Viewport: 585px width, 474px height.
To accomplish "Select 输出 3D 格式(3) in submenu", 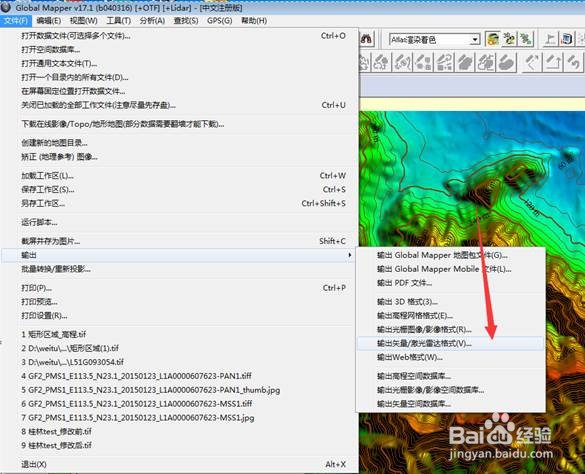I will click(451, 302).
